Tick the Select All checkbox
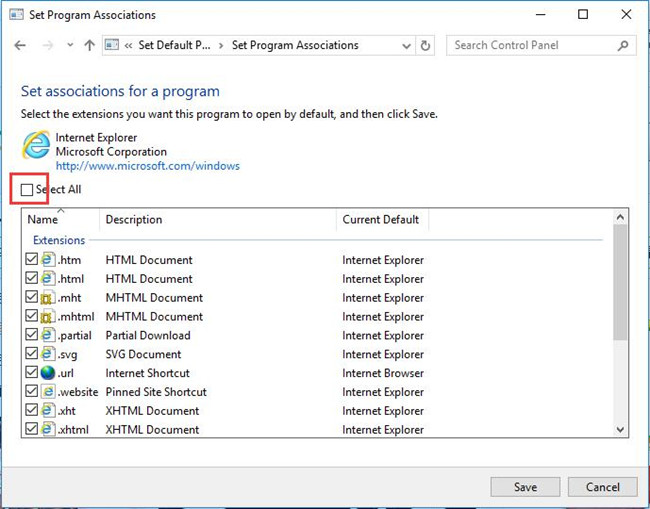650x509 pixels. [x=27, y=190]
